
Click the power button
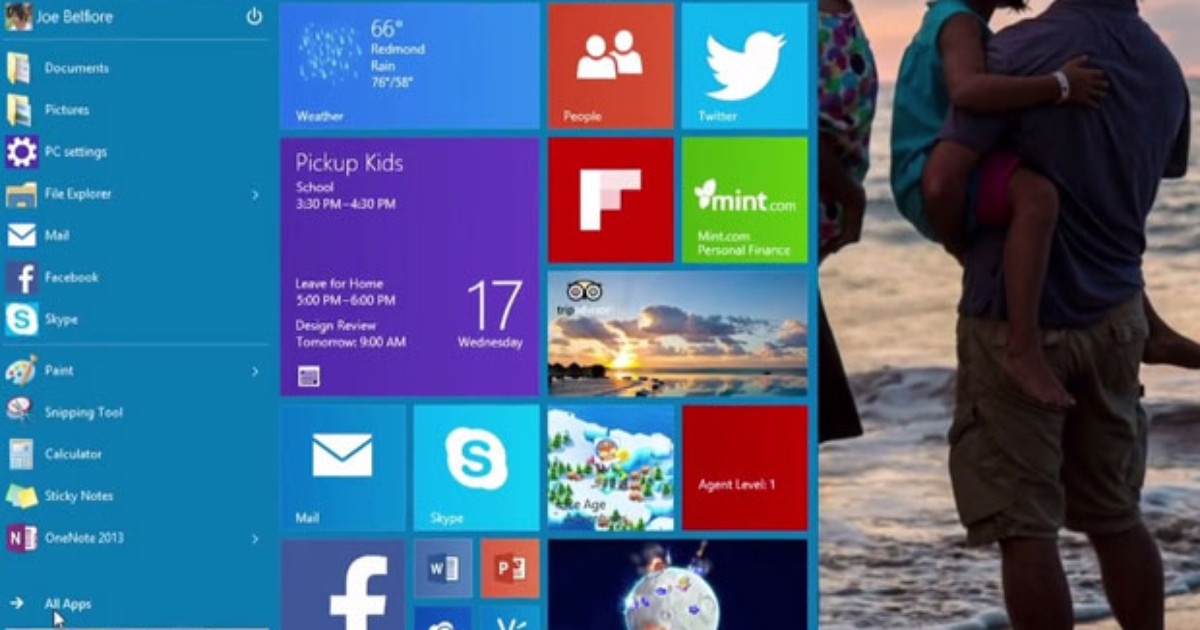(253, 16)
